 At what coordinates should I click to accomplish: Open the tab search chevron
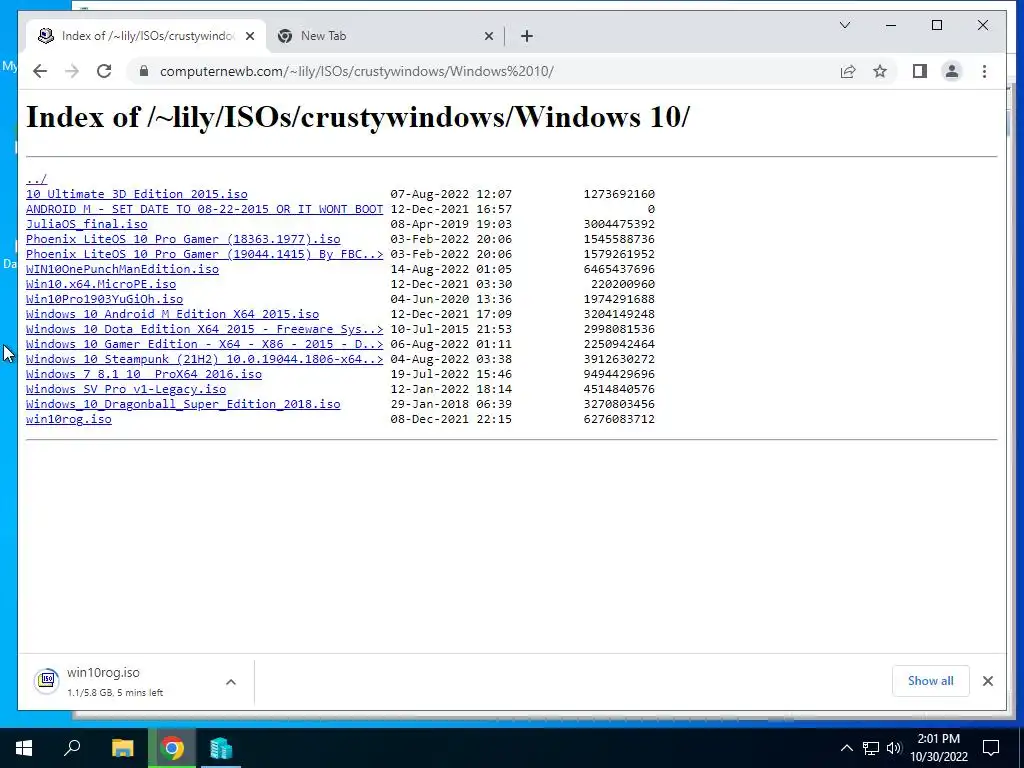pos(844,25)
